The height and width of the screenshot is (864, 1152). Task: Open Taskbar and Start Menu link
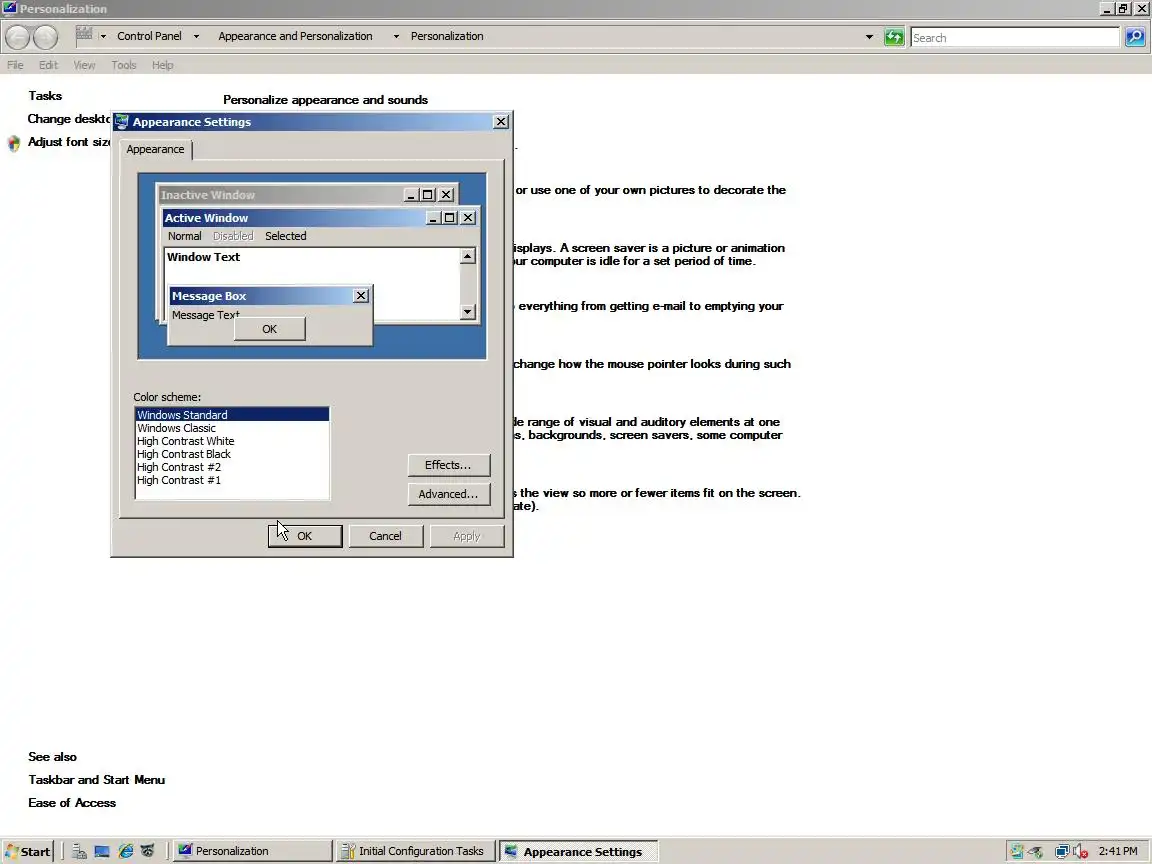coord(97,780)
